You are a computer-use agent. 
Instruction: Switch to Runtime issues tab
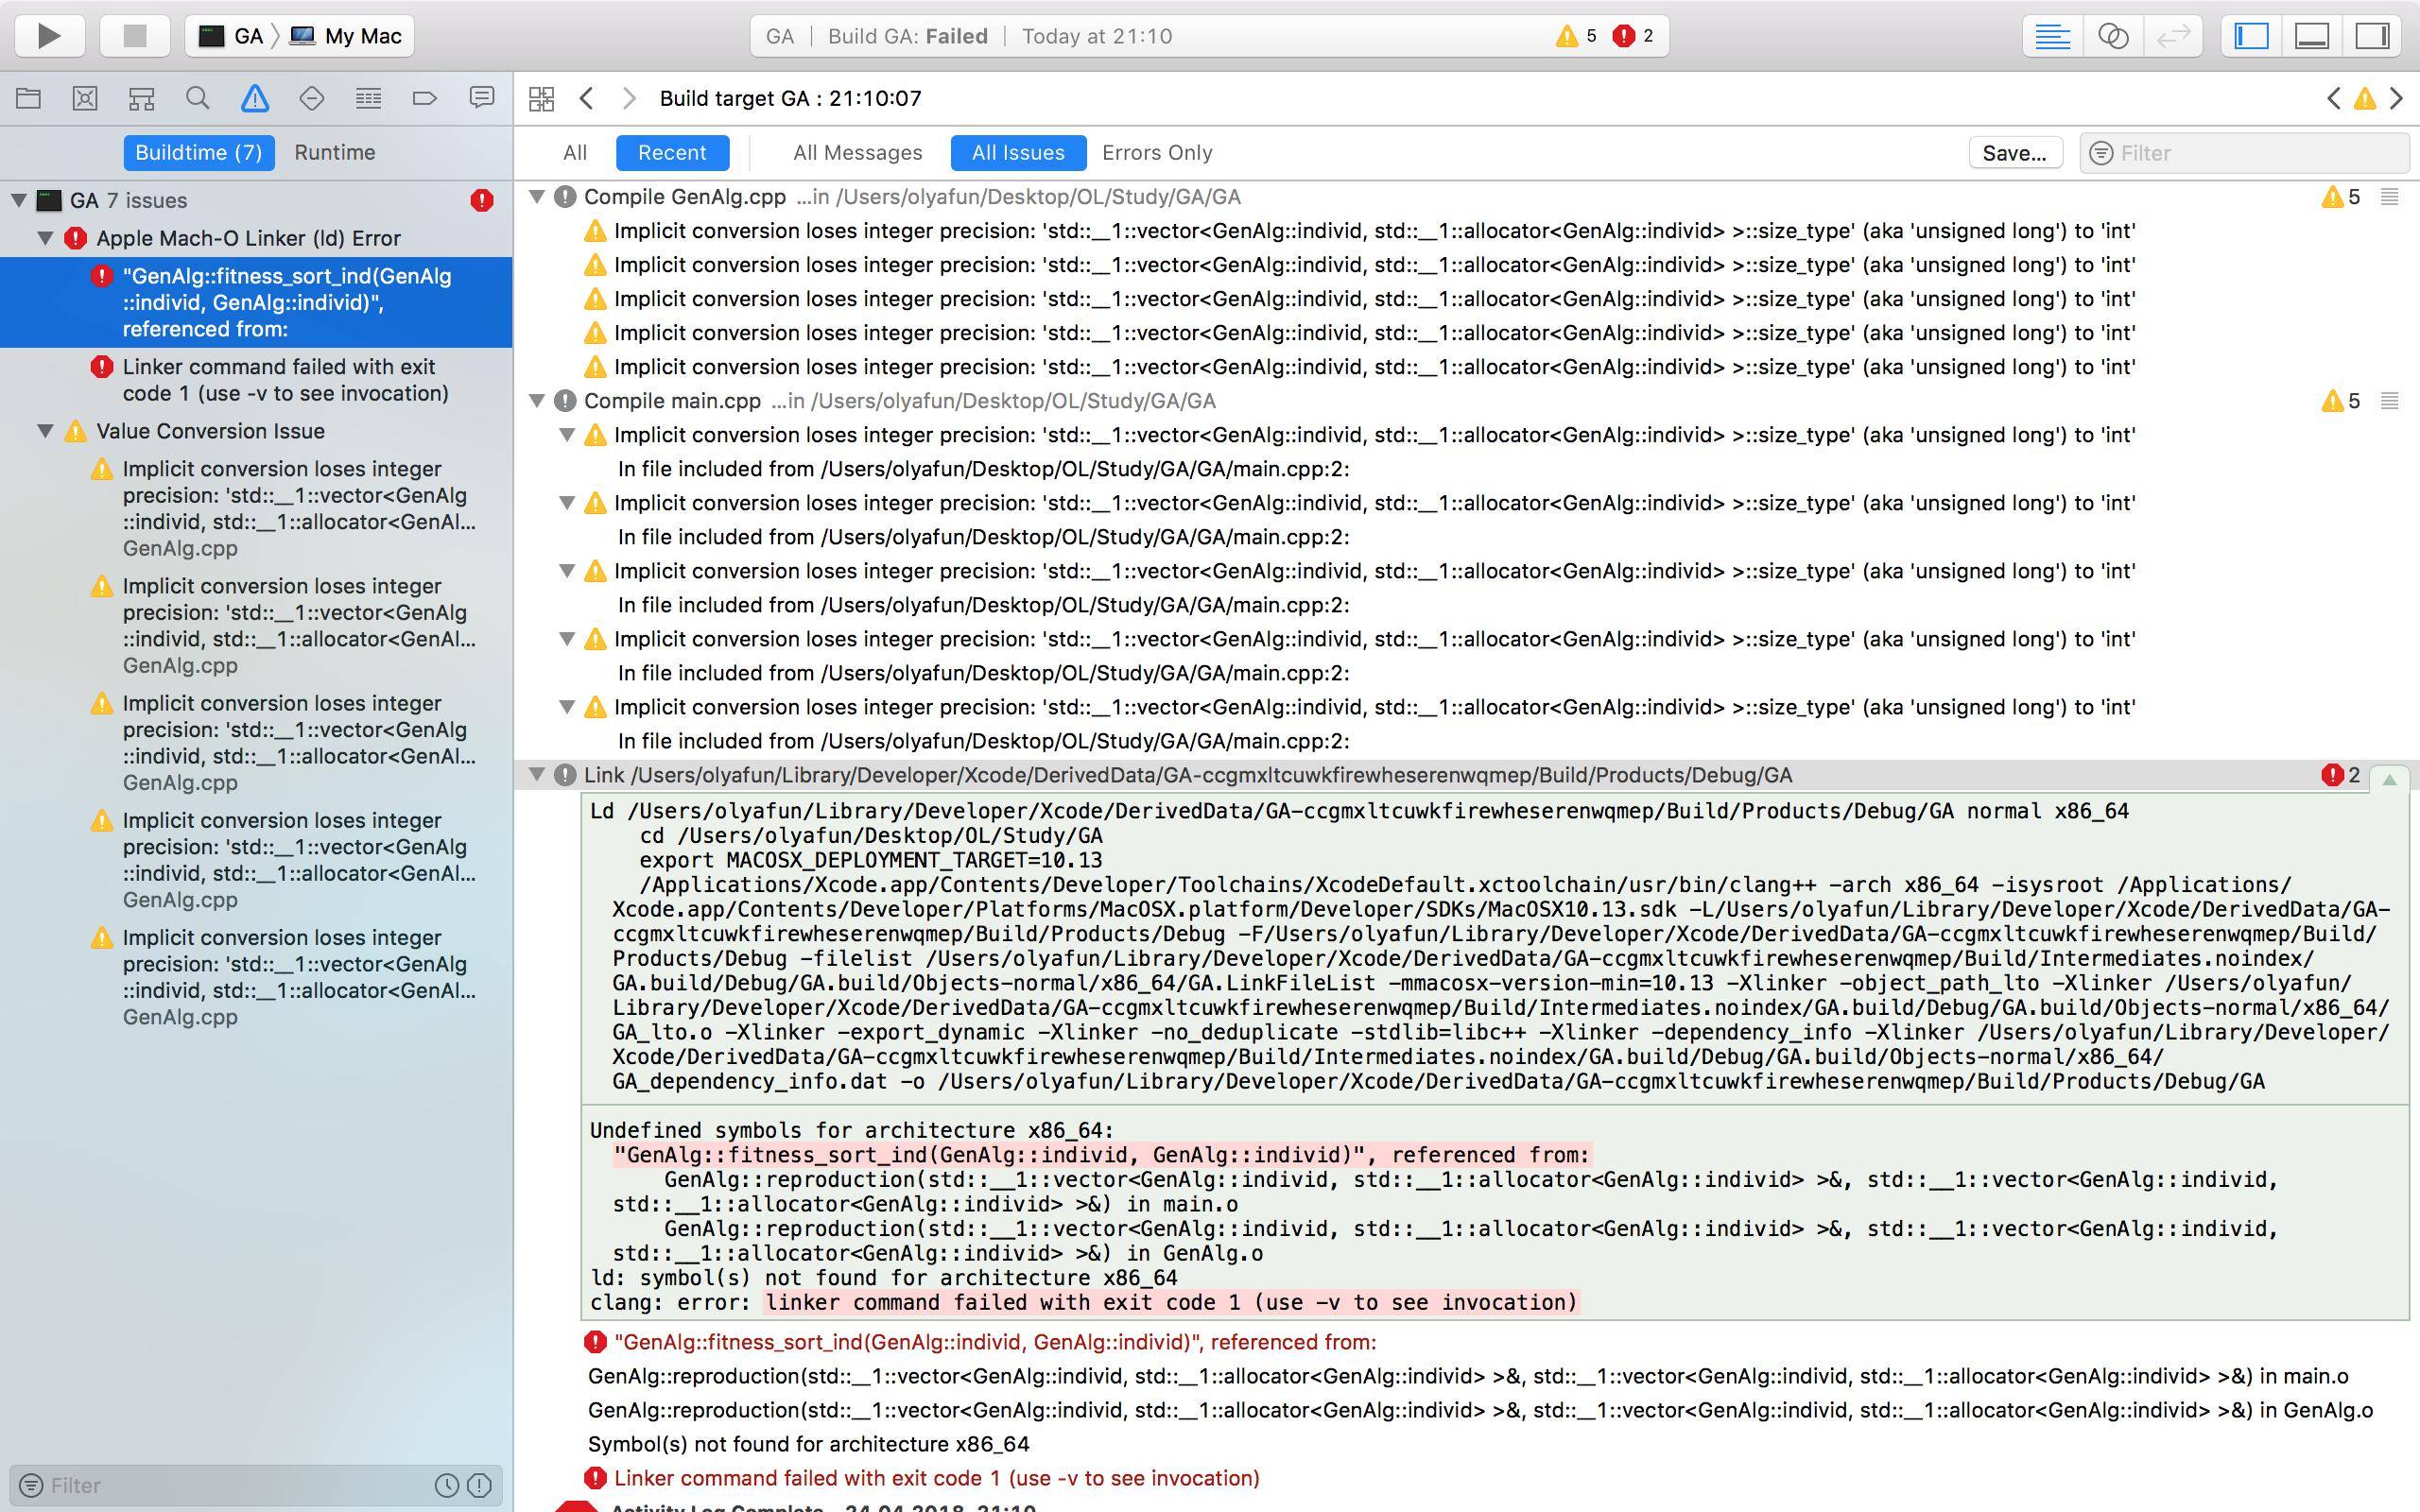click(334, 152)
